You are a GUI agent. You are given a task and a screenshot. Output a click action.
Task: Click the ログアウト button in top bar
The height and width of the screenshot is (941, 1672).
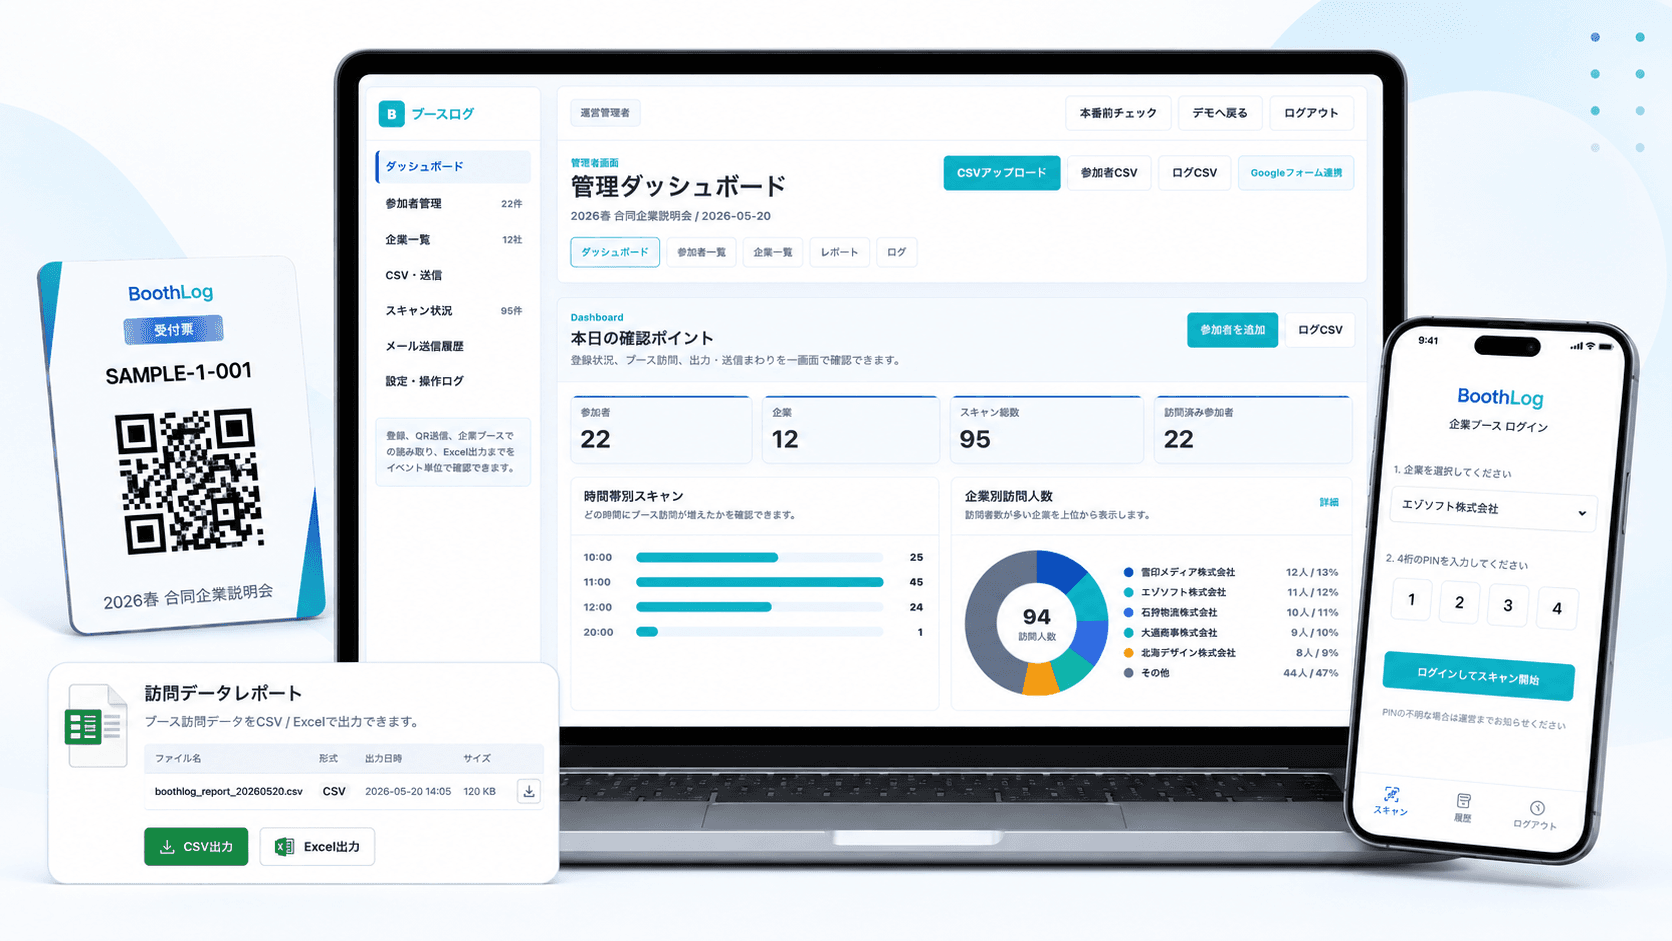(1311, 113)
